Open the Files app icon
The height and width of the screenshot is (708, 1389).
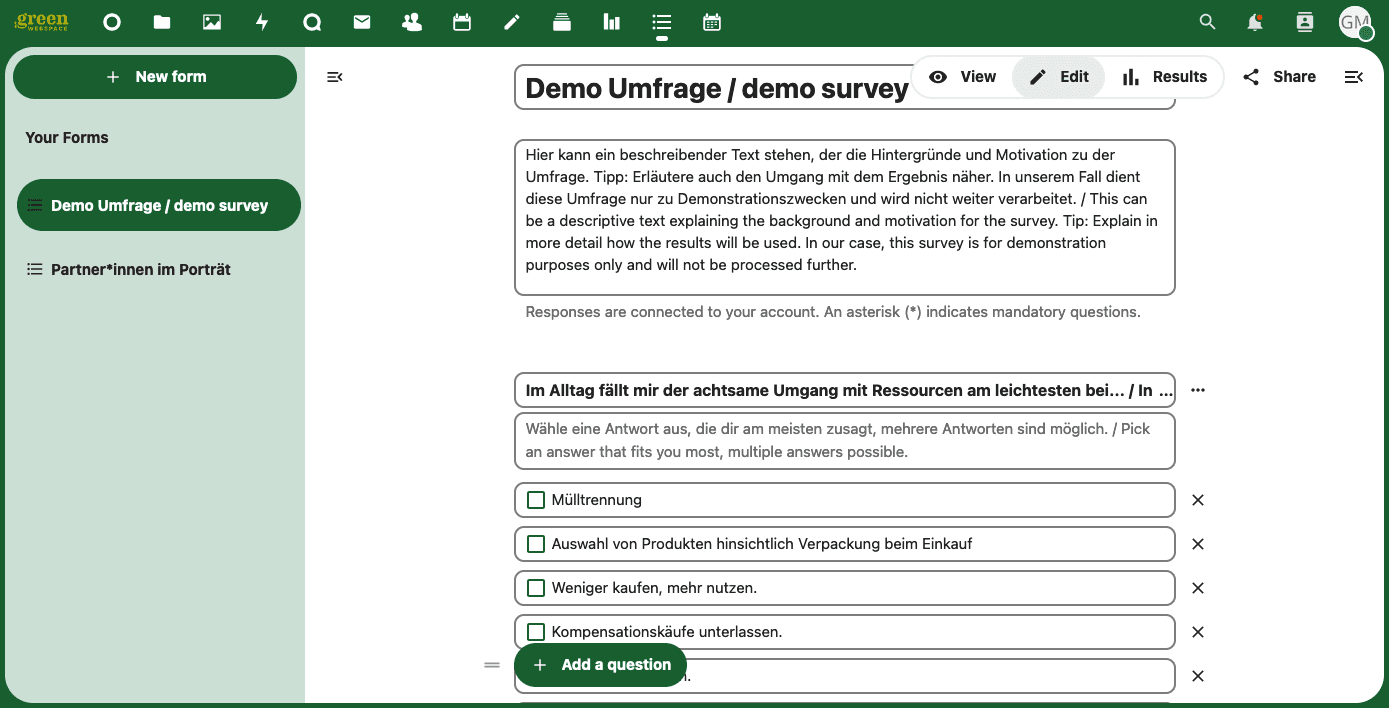[162, 22]
